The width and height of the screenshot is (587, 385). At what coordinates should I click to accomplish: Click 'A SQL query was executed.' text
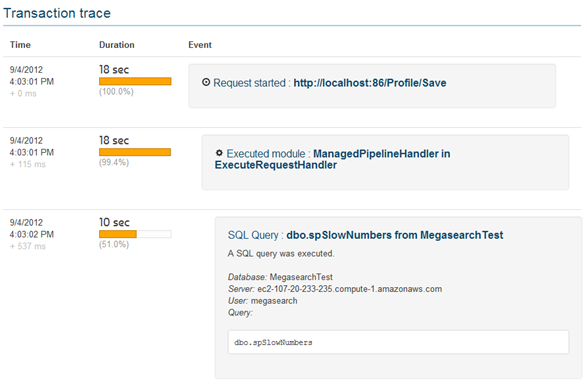(x=281, y=254)
